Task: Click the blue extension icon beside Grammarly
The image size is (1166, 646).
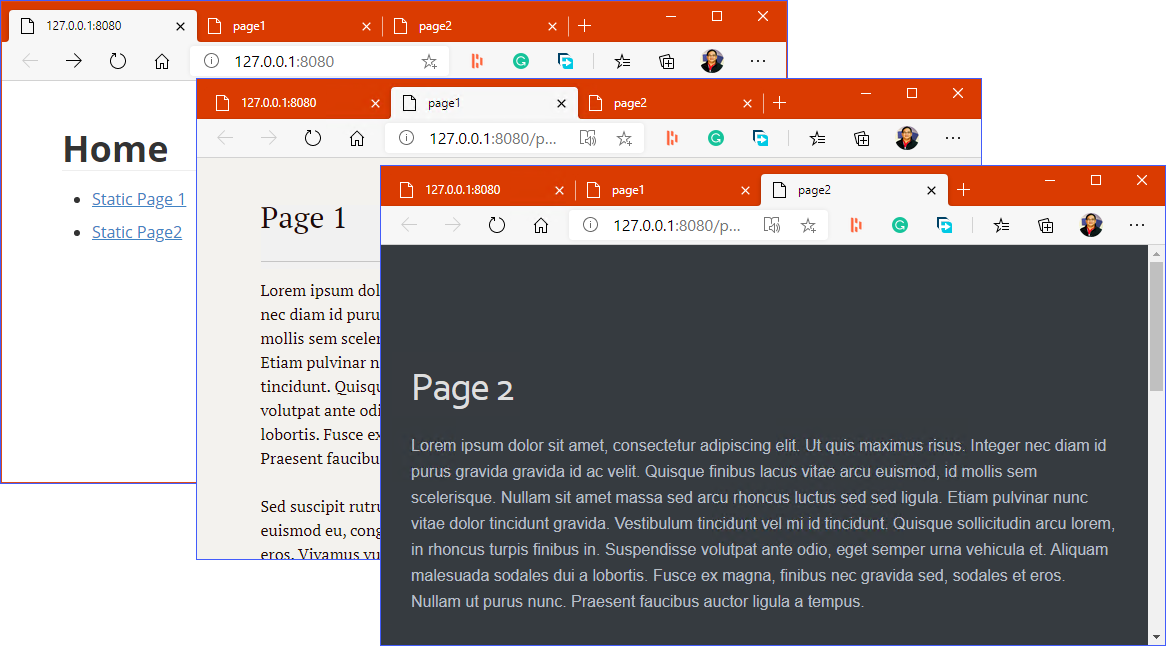Action: pos(944,225)
